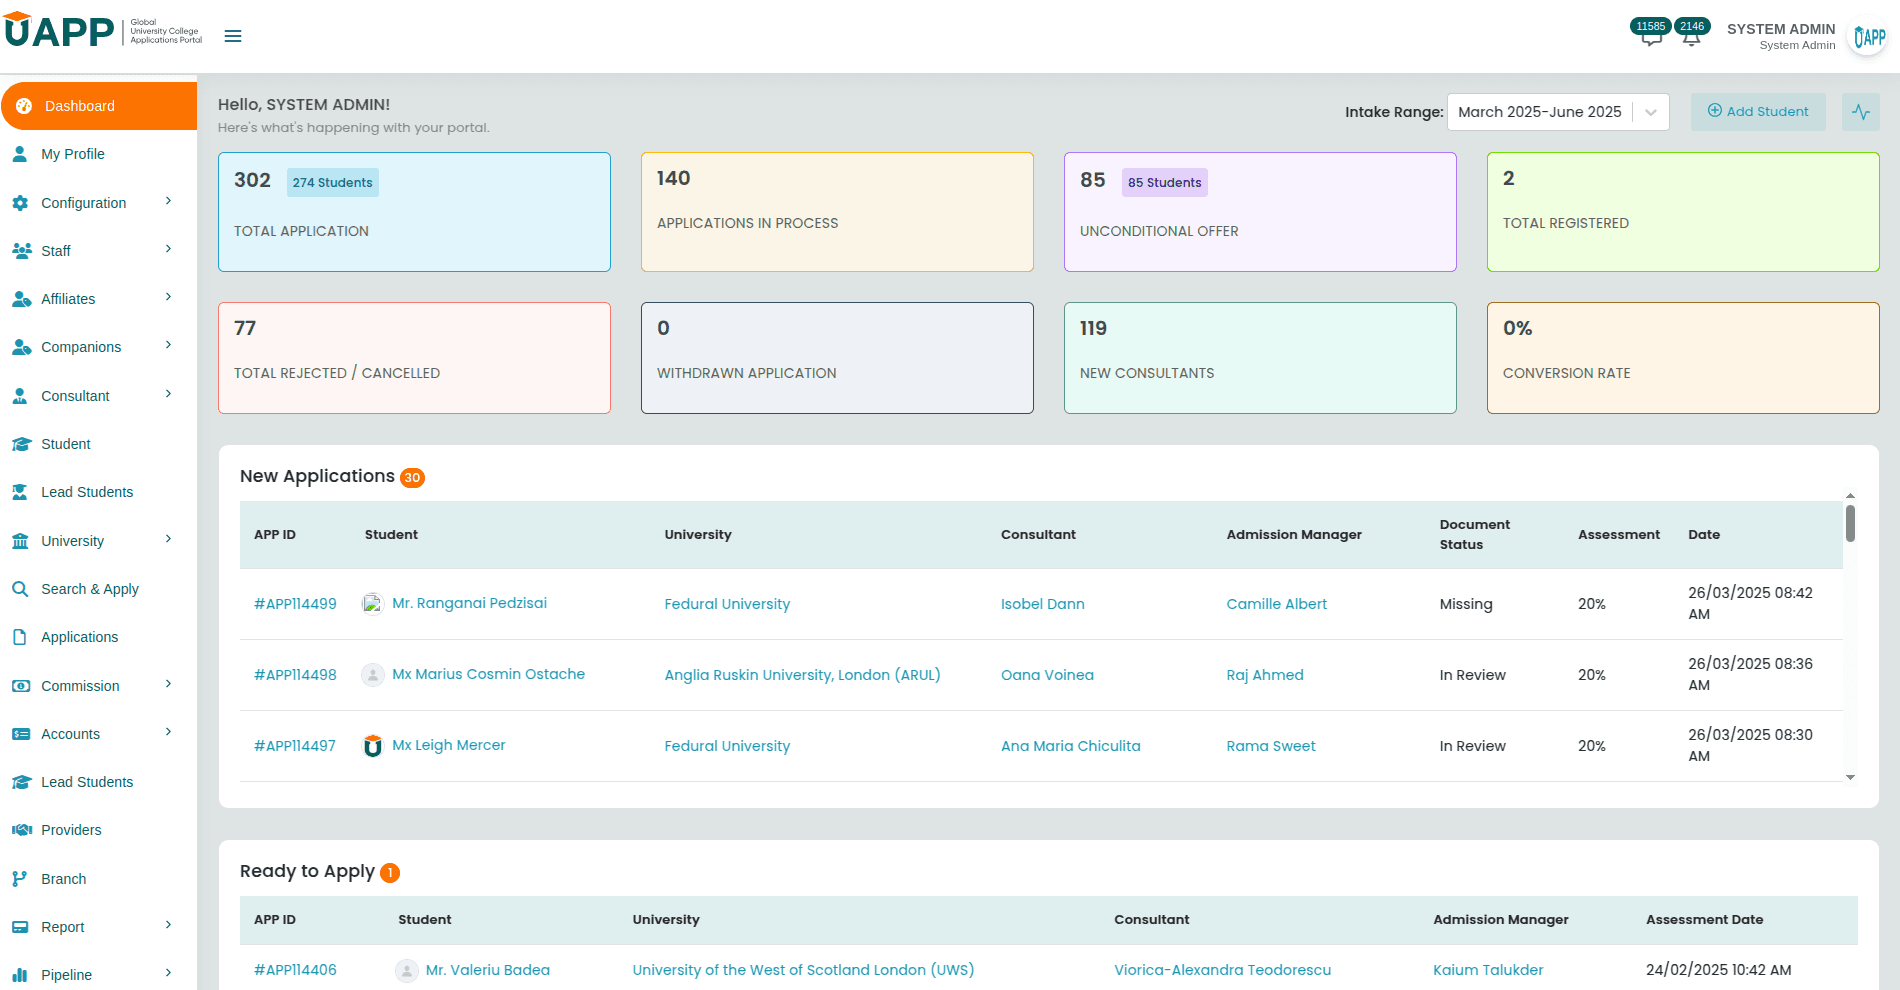Image resolution: width=1900 pixels, height=990 pixels.
Task: Click Mx Leigh Mercer avatar image
Action: (x=373, y=746)
